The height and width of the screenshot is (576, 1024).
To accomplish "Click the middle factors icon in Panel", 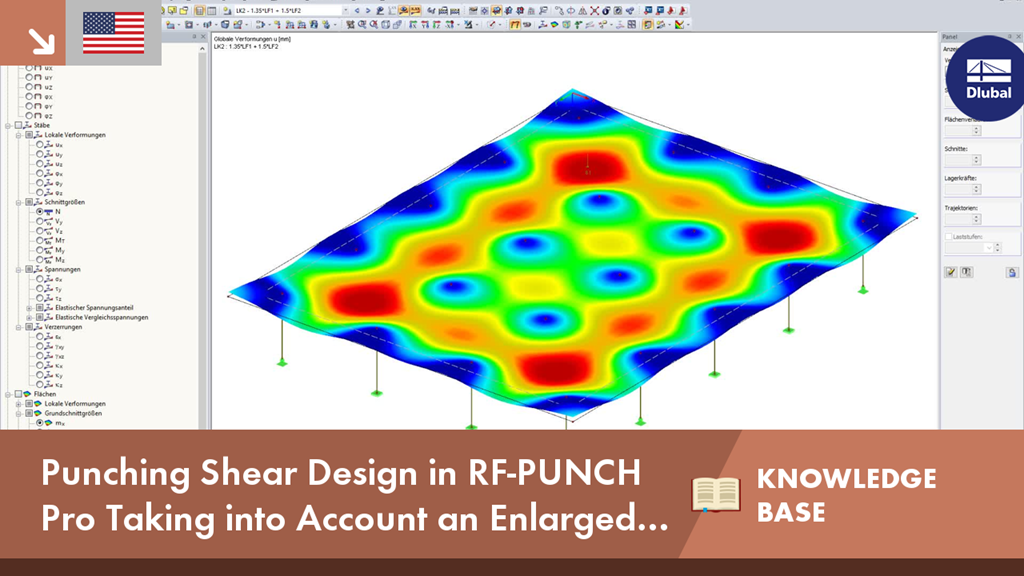I will point(967,272).
